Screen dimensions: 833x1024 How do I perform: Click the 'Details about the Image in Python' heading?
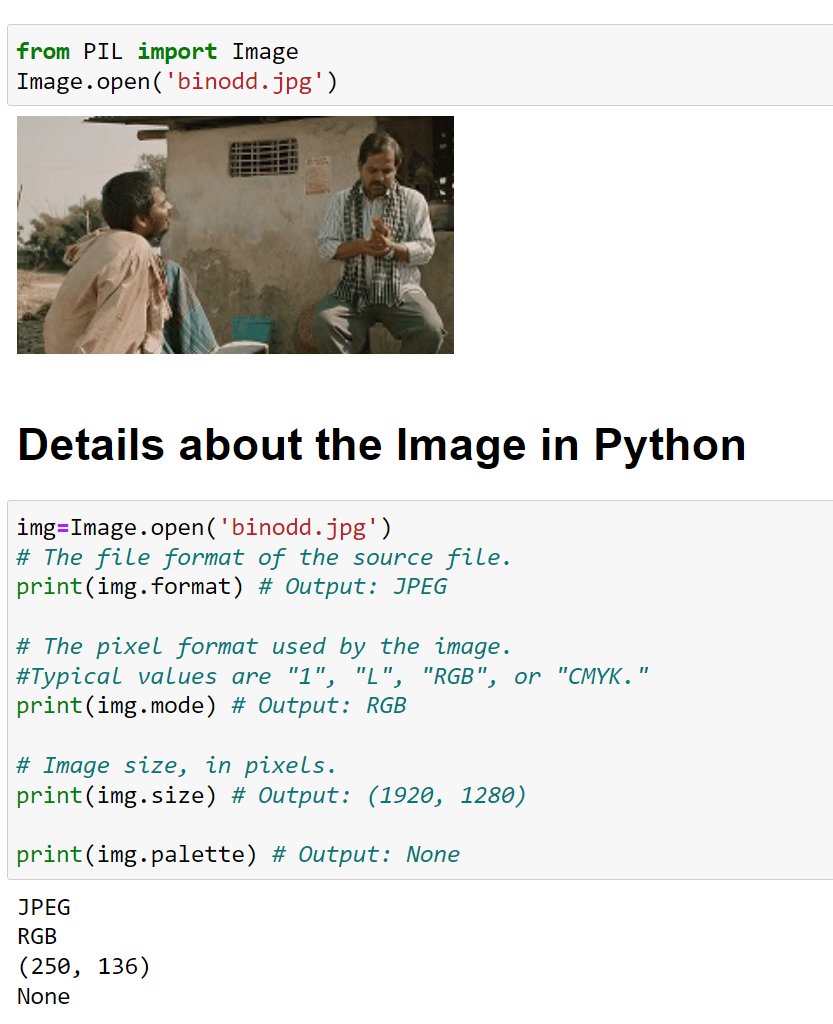point(382,445)
